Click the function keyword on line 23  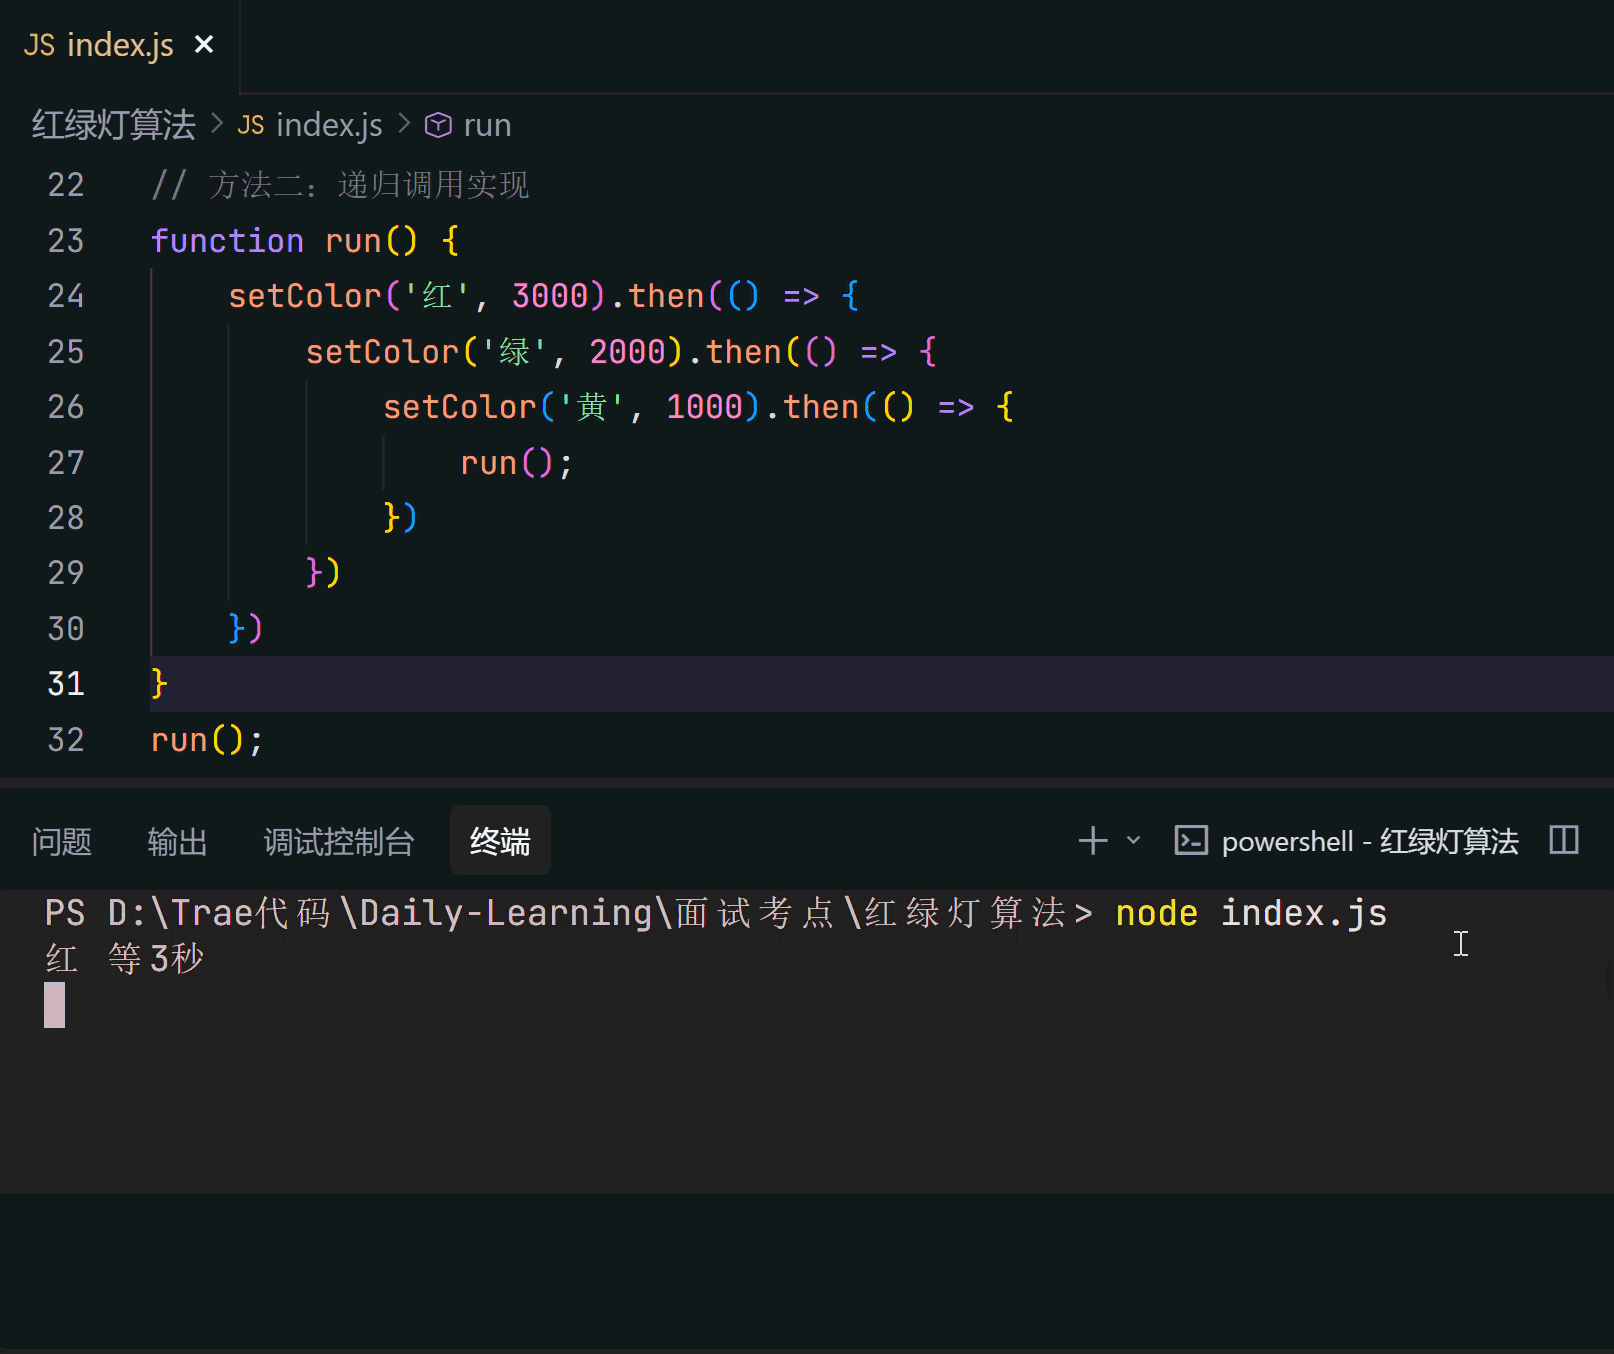[x=227, y=241]
